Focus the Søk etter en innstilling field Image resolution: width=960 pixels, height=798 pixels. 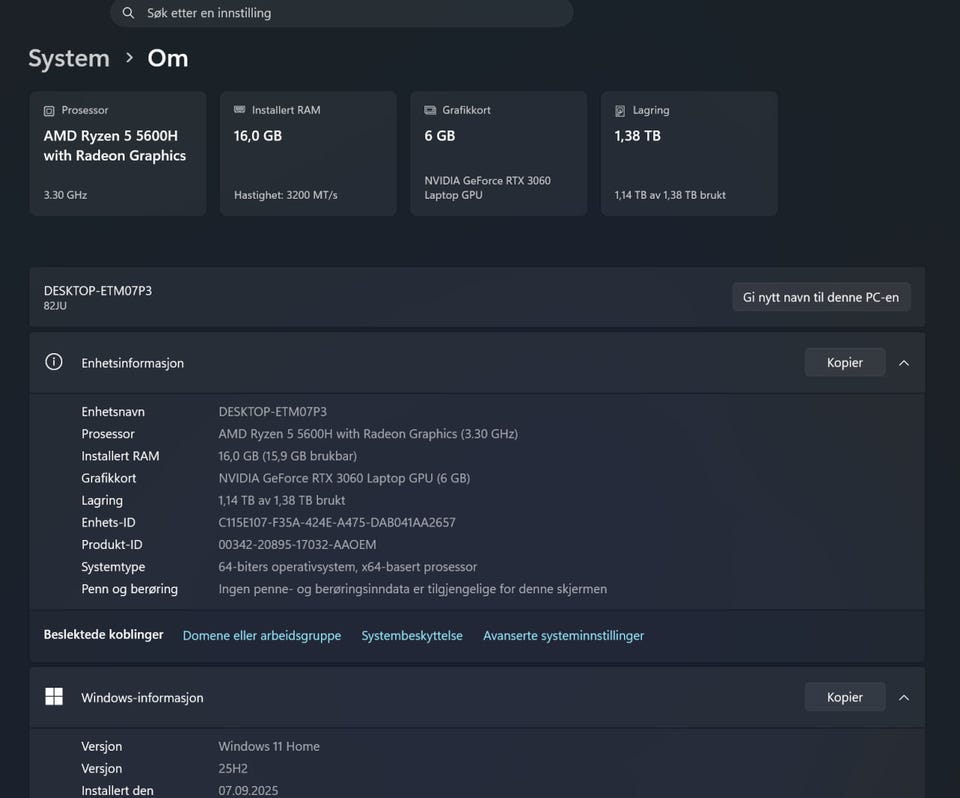click(342, 13)
